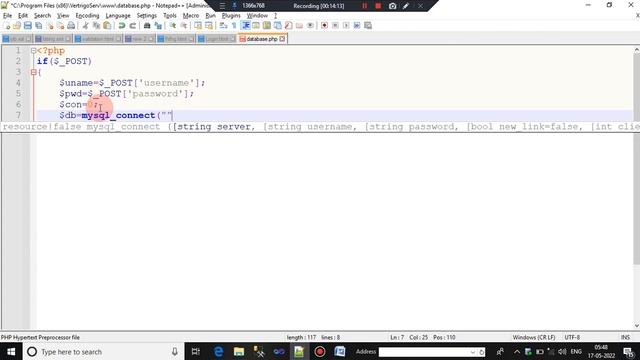Click Save recorded macro icon
Image resolution: width=640 pixels, height=360 pixels.
(x=367, y=25)
